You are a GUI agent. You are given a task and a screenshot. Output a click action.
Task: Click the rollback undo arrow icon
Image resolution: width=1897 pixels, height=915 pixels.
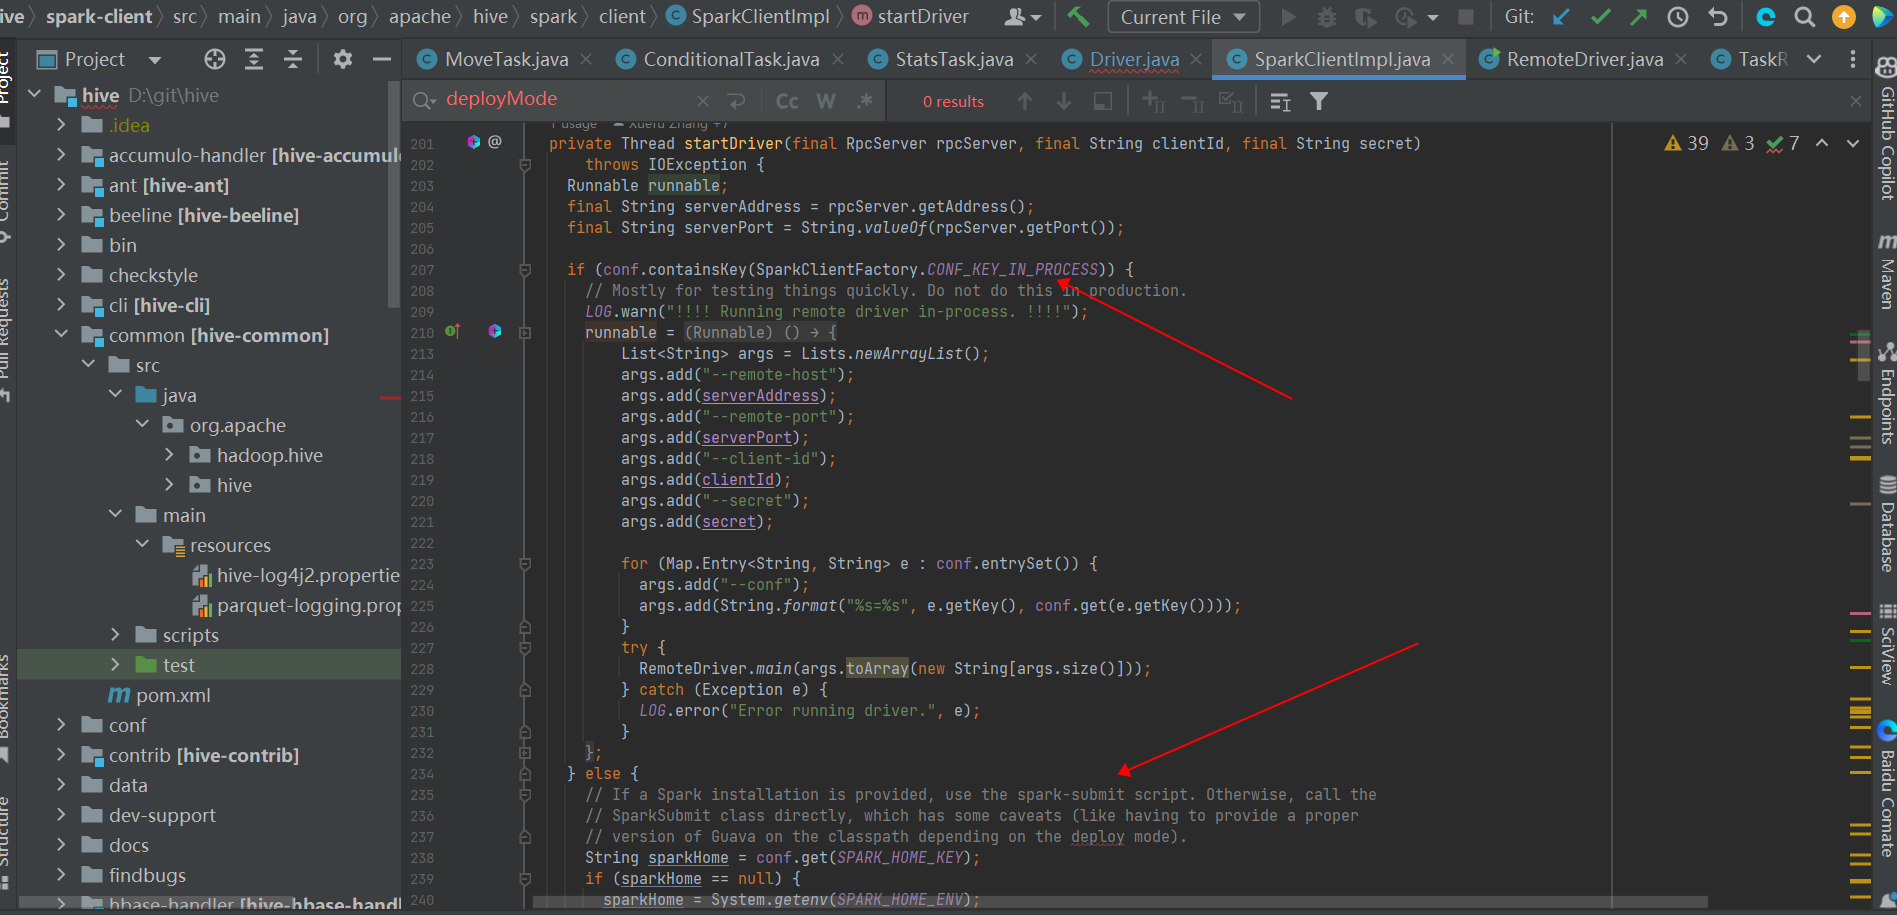pyautogui.click(x=1717, y=17)
